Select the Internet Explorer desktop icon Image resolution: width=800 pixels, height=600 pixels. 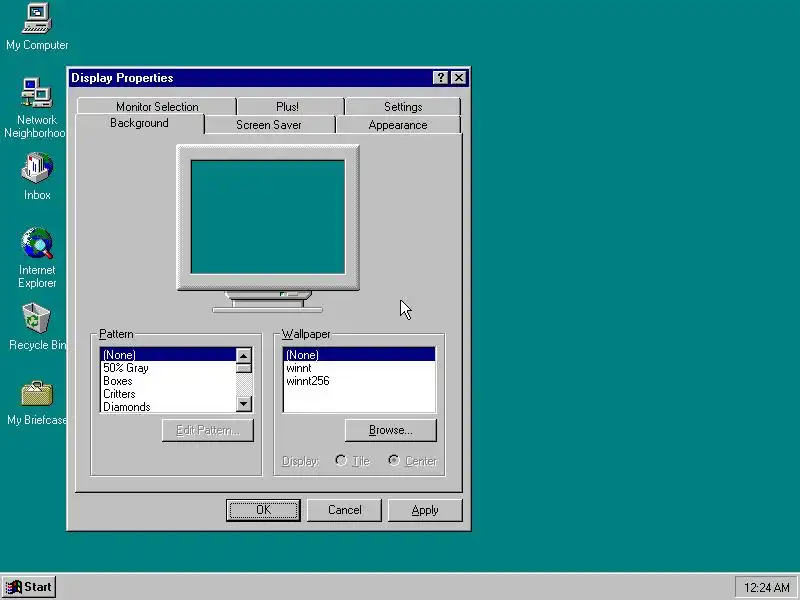(37, 258)
